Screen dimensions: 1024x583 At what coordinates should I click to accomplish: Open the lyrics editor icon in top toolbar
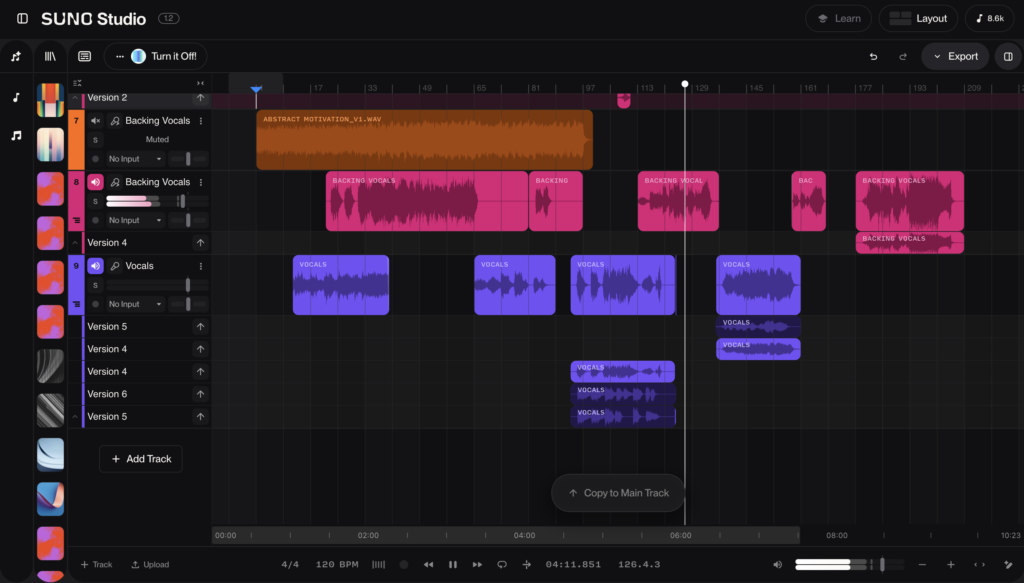pyautogui.click(x=85, y=56)
